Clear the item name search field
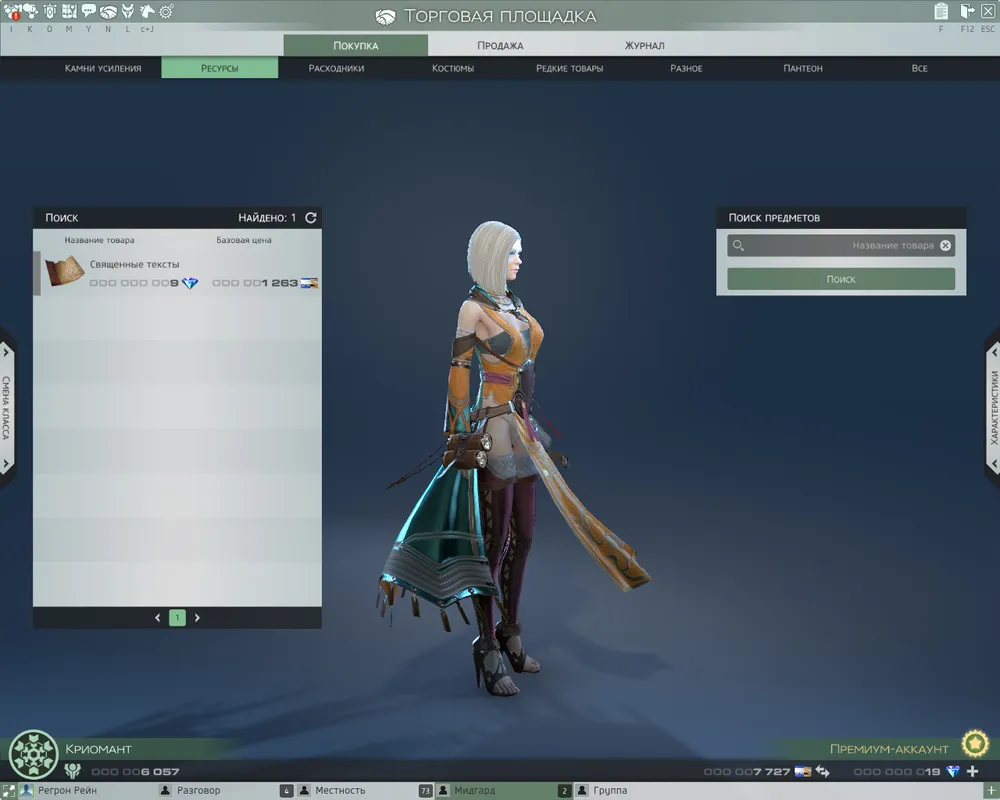1000x800 pixels. click(946, 245)
